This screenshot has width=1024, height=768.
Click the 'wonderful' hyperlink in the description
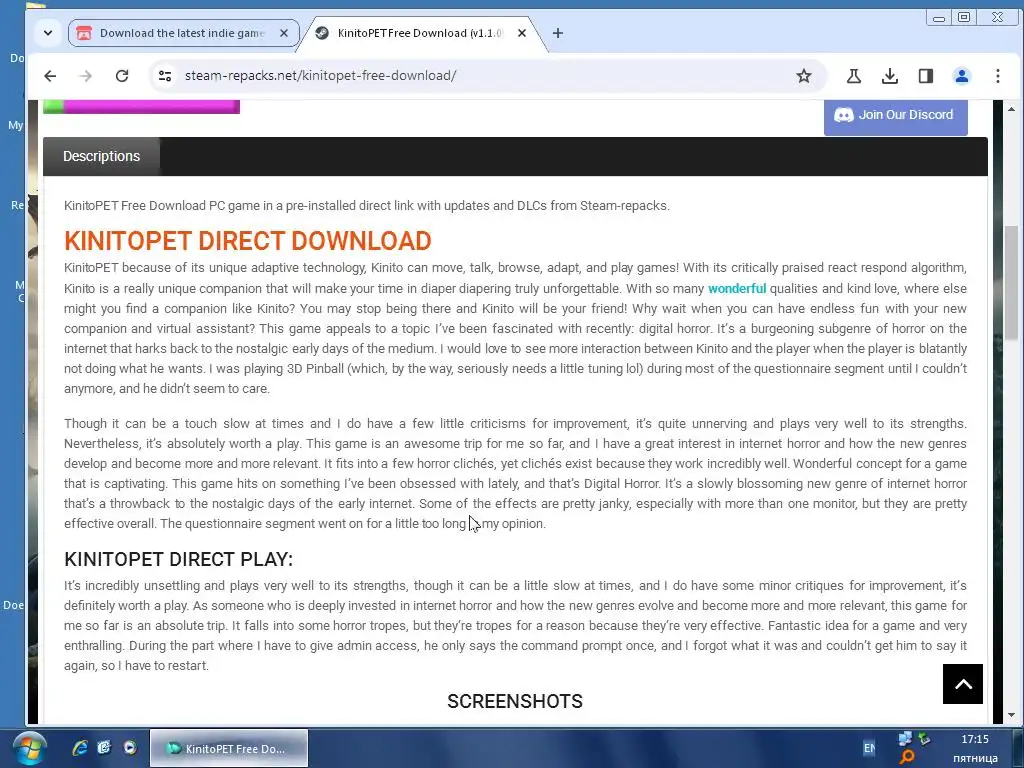pyautogui.click(x=737, y=289)
